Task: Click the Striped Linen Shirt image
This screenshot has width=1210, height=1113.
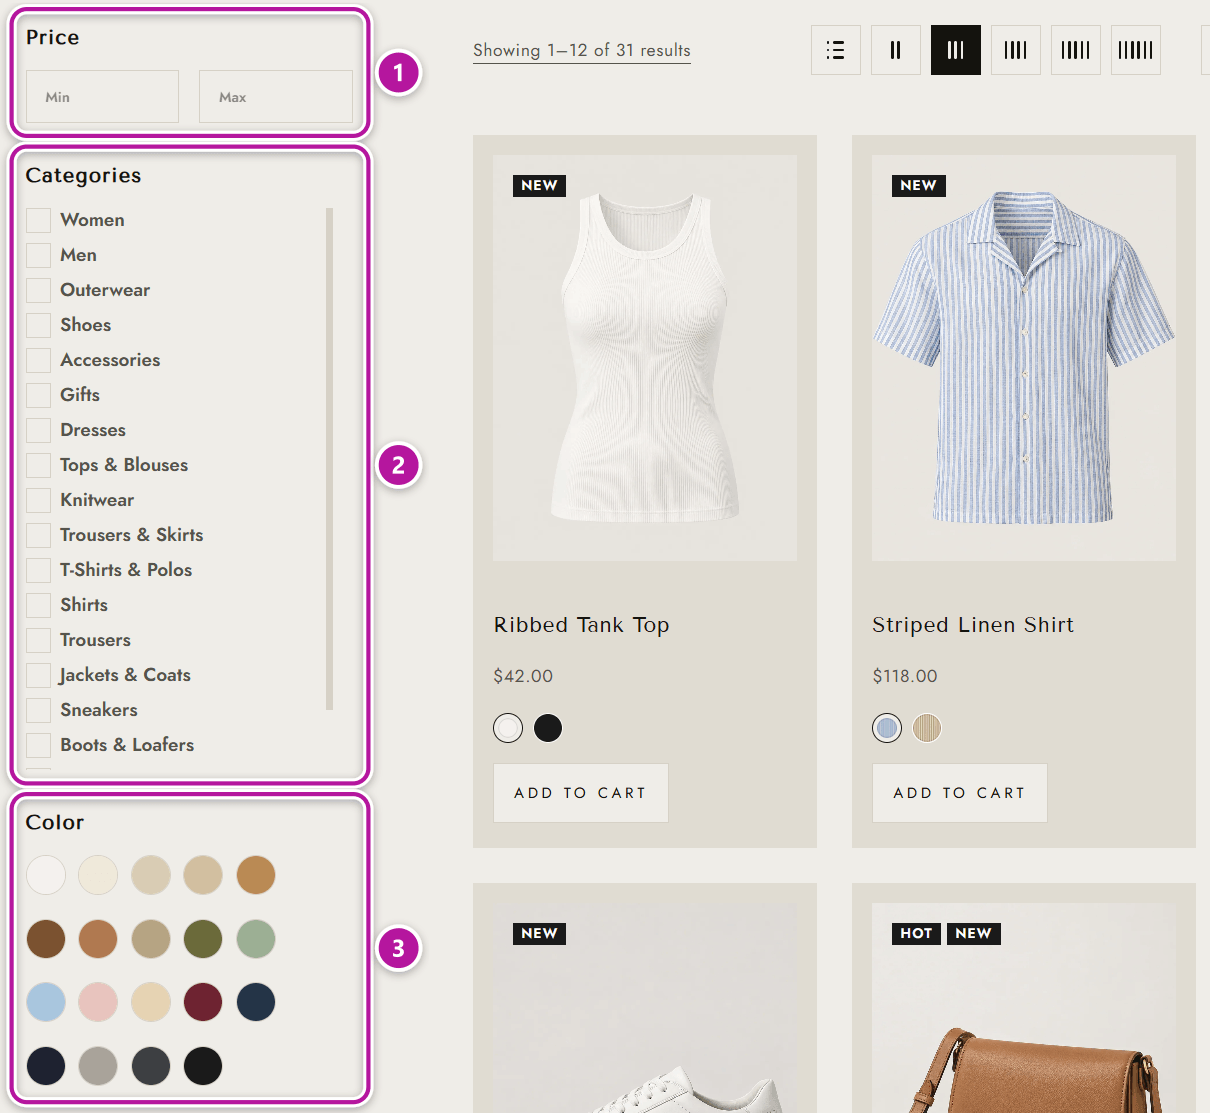Action: (x=1024, y=358)
